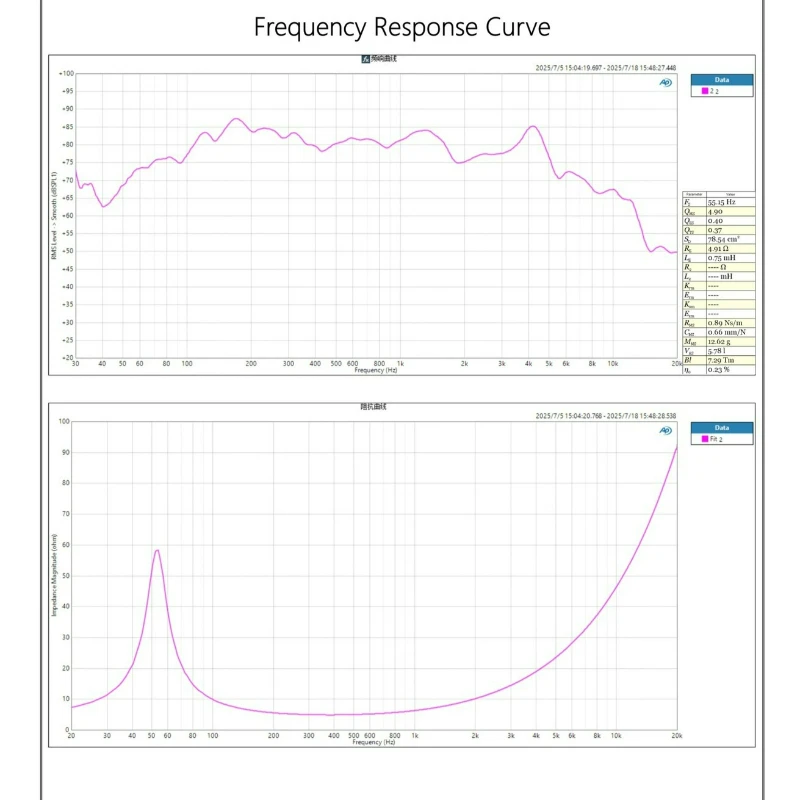
Task: Click the RMS Level Smooth axis label
Action: (x=54, y=215)
